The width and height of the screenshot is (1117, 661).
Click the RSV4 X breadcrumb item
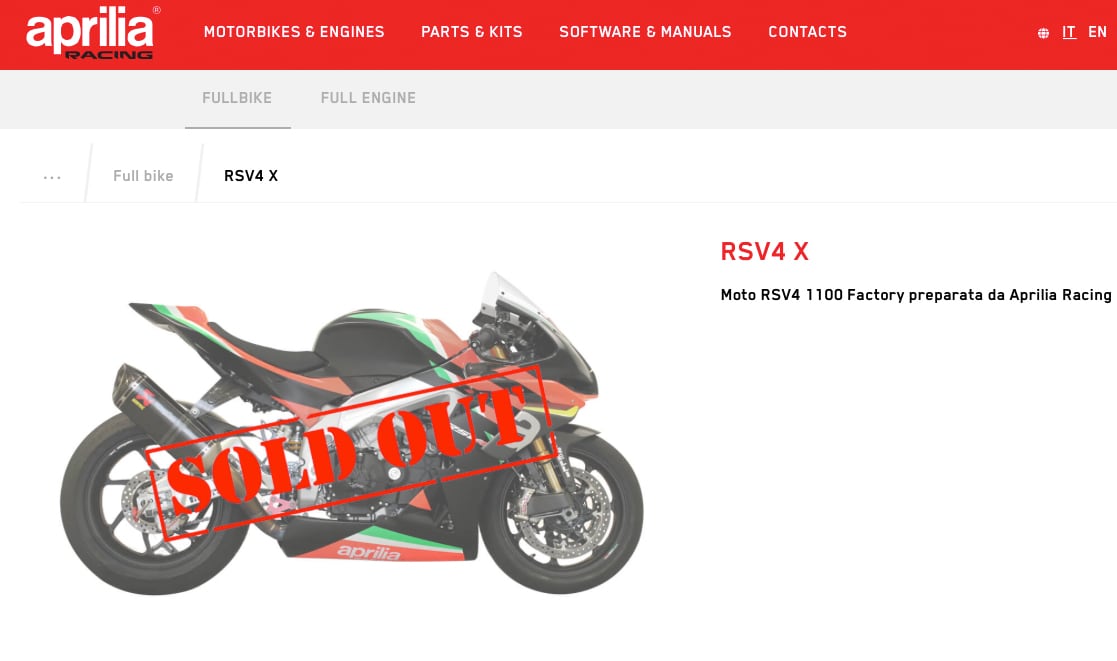pos(251,176)
